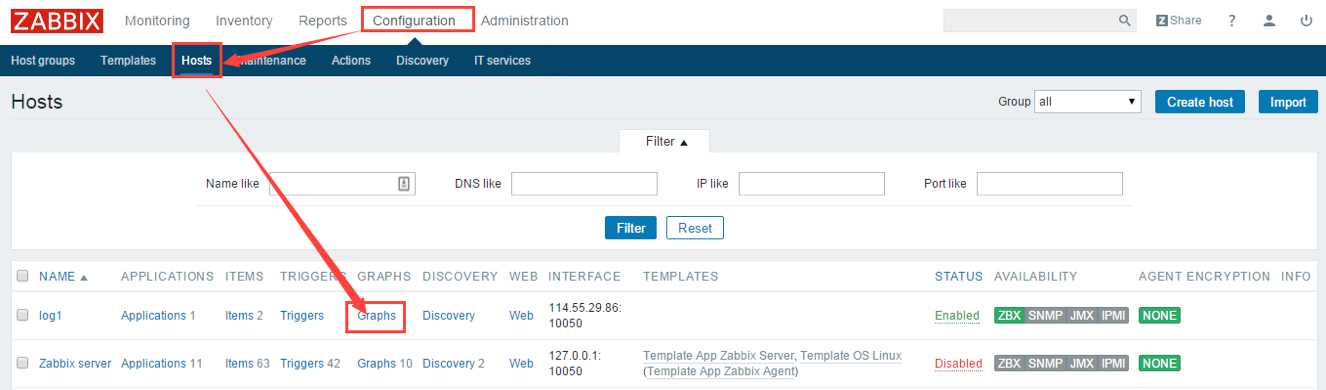Open the user profile icon

(1270, 20)
